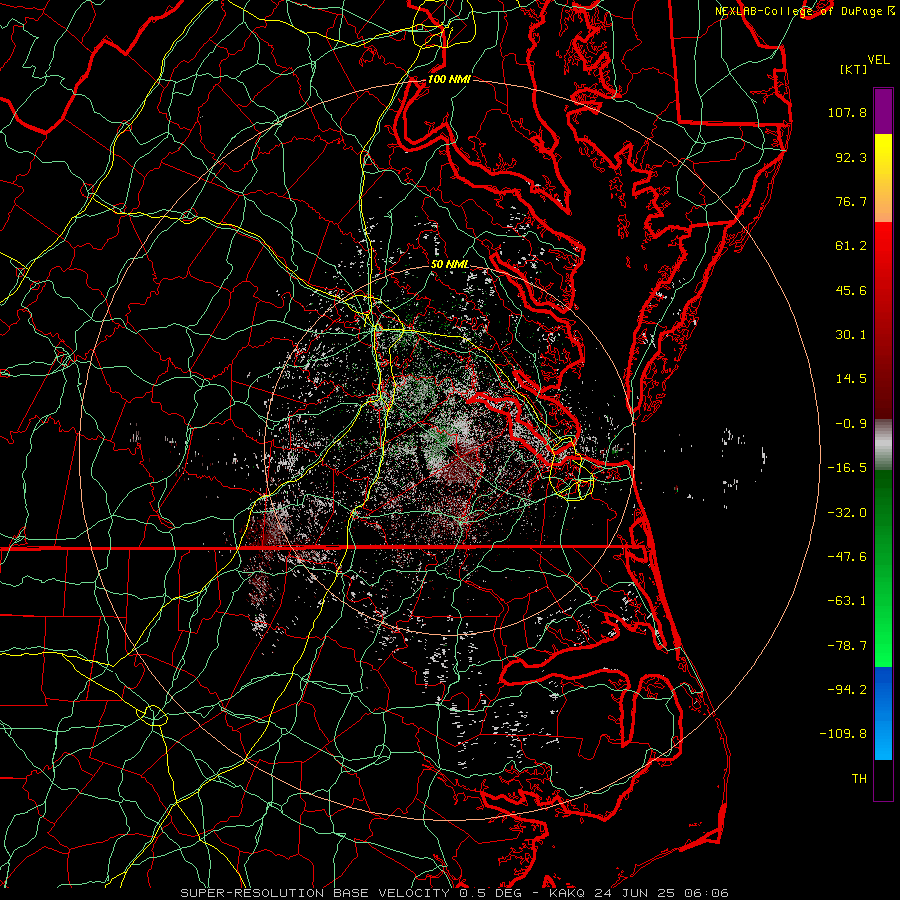Click the SUPER-RESOLUTION BASE VELOCITY caption text
The image size is (900, 900).
(x=316, y=893)
